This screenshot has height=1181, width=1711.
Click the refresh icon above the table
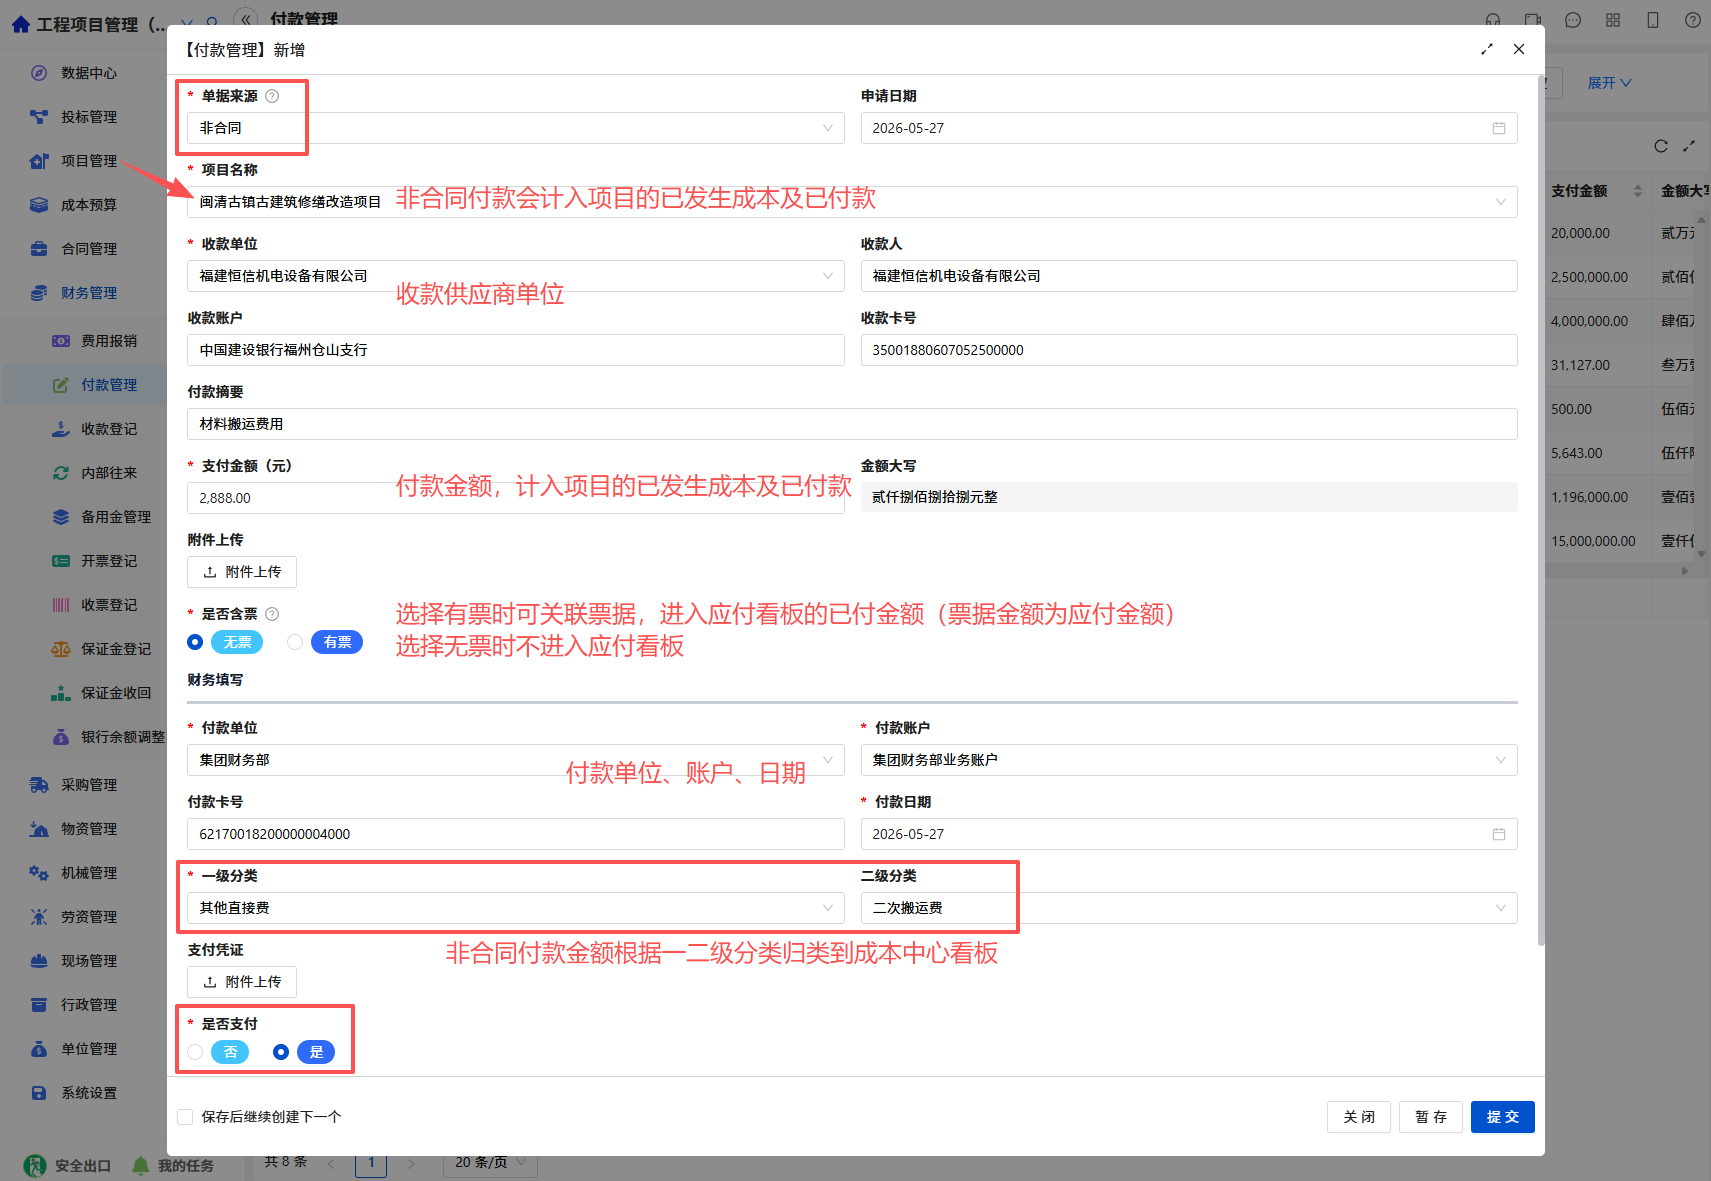1661,146
